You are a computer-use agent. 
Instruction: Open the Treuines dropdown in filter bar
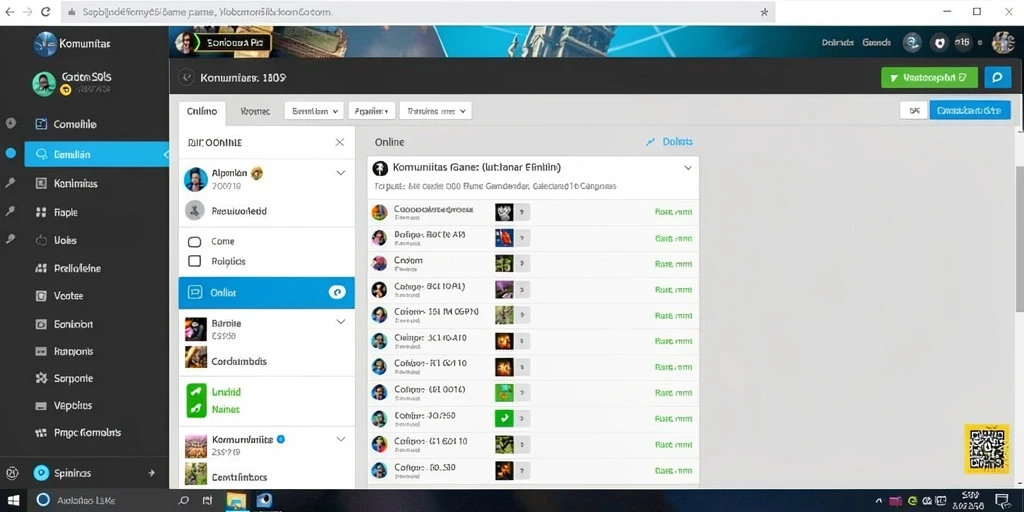point(435,111)
